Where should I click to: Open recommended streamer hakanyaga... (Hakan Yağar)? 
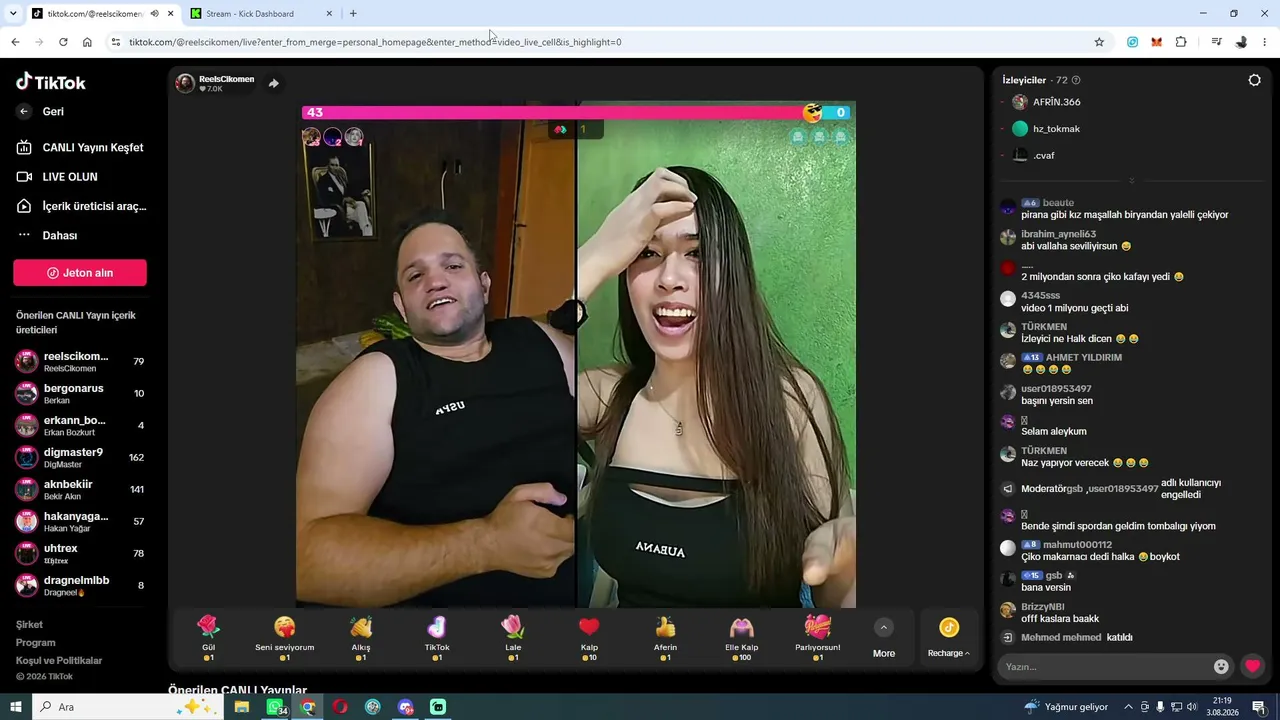pos(80,521)
